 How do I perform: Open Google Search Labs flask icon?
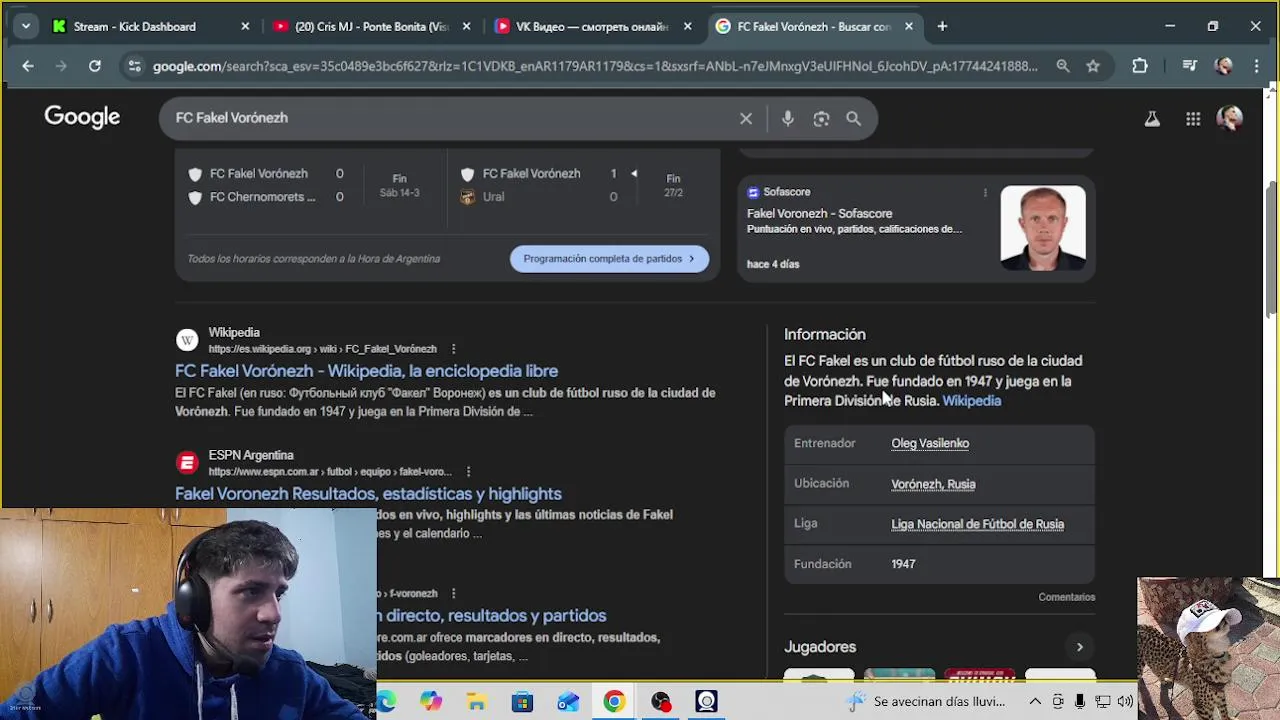(x=1152, y=118)
